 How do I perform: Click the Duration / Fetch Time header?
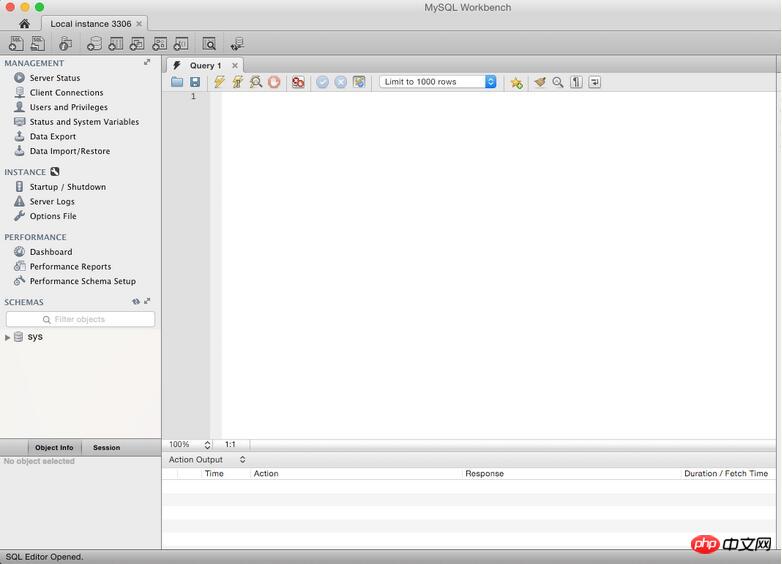click(726, 473)
